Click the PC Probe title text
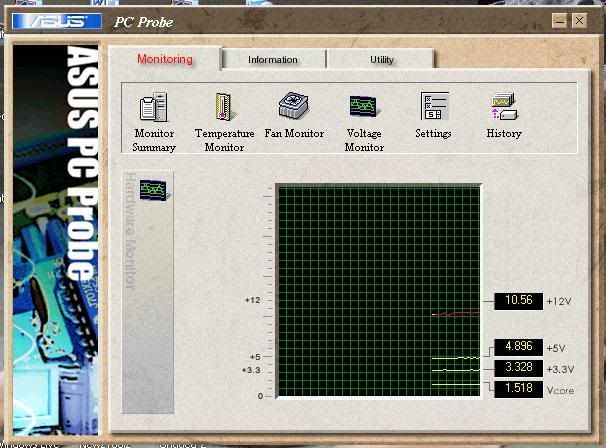Screen dimensions: 606x448 tap(144, 22)
